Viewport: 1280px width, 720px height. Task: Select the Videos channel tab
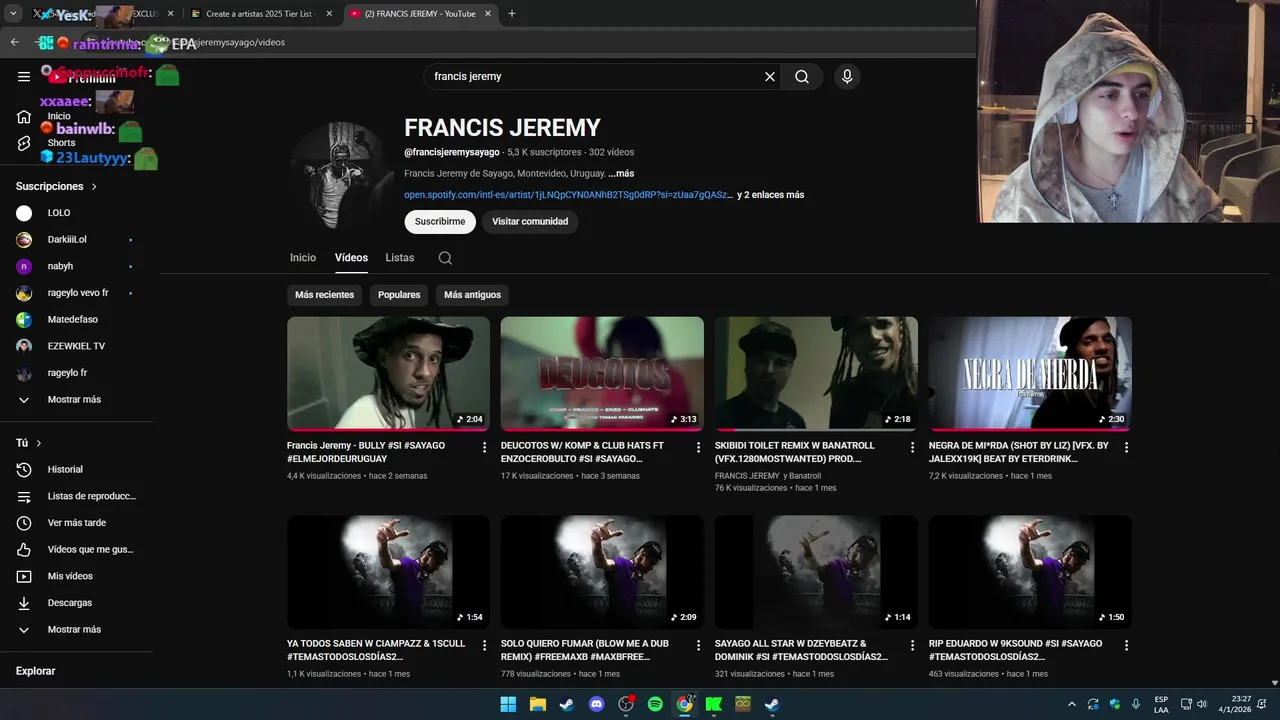pos(351,258)
